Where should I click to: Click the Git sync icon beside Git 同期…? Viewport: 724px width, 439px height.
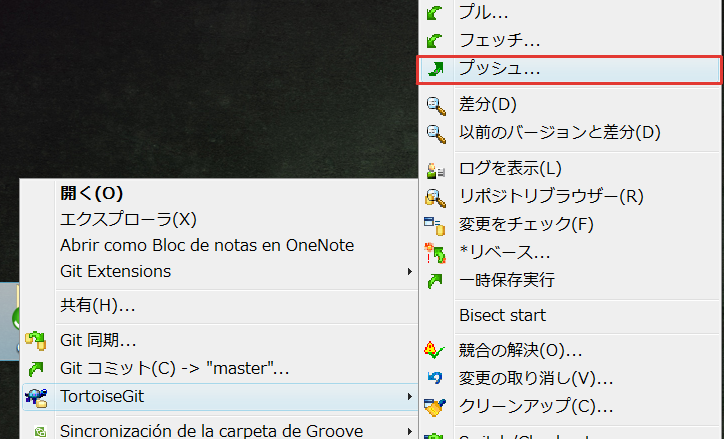coord(36,341)
